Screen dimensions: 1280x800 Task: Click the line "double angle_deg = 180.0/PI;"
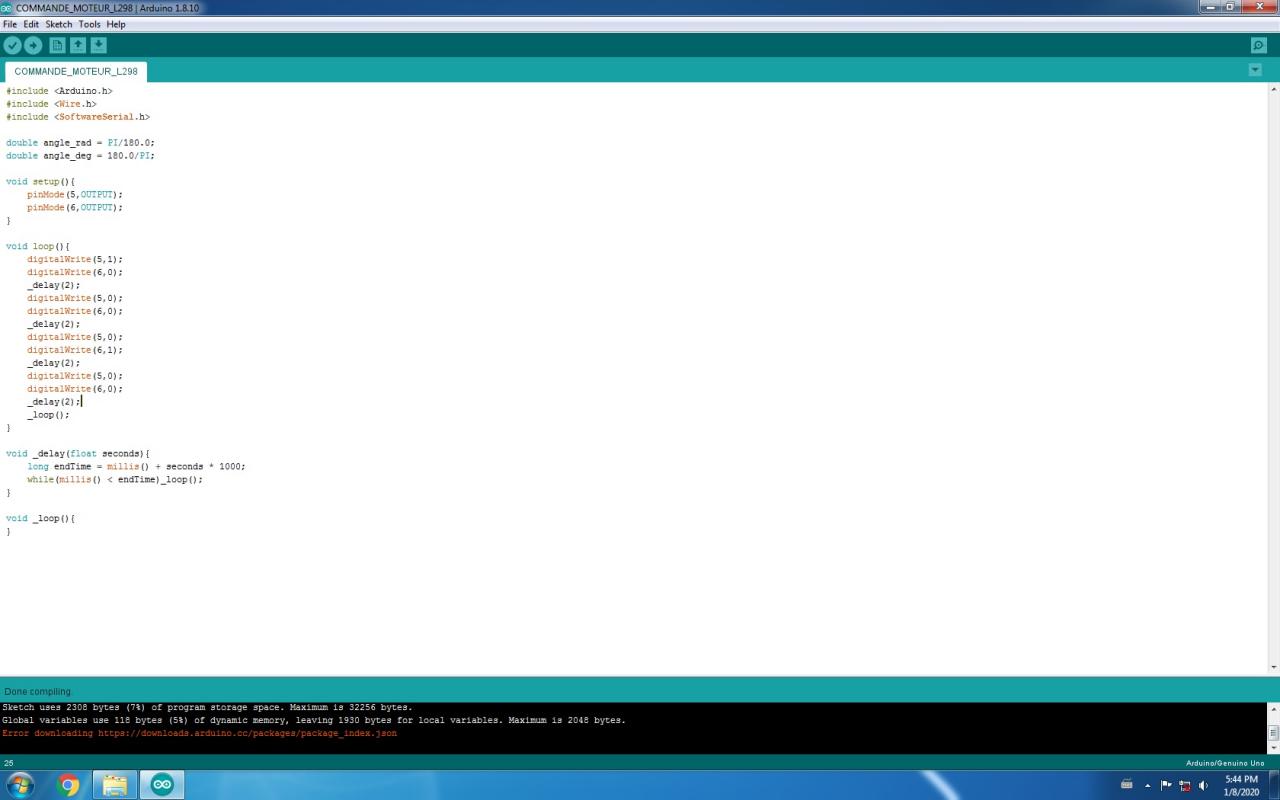tap(80, 156)
